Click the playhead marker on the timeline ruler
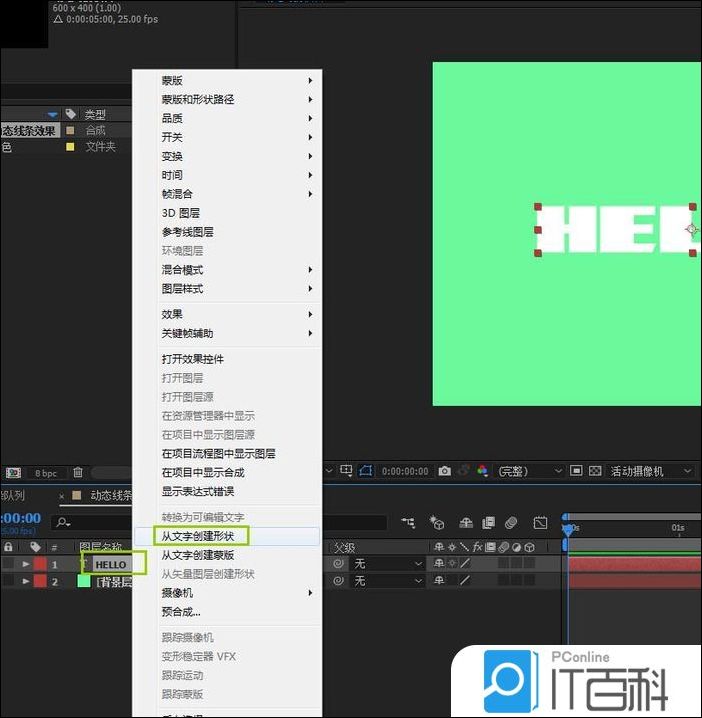702x718 pixels. pos(568,528)
